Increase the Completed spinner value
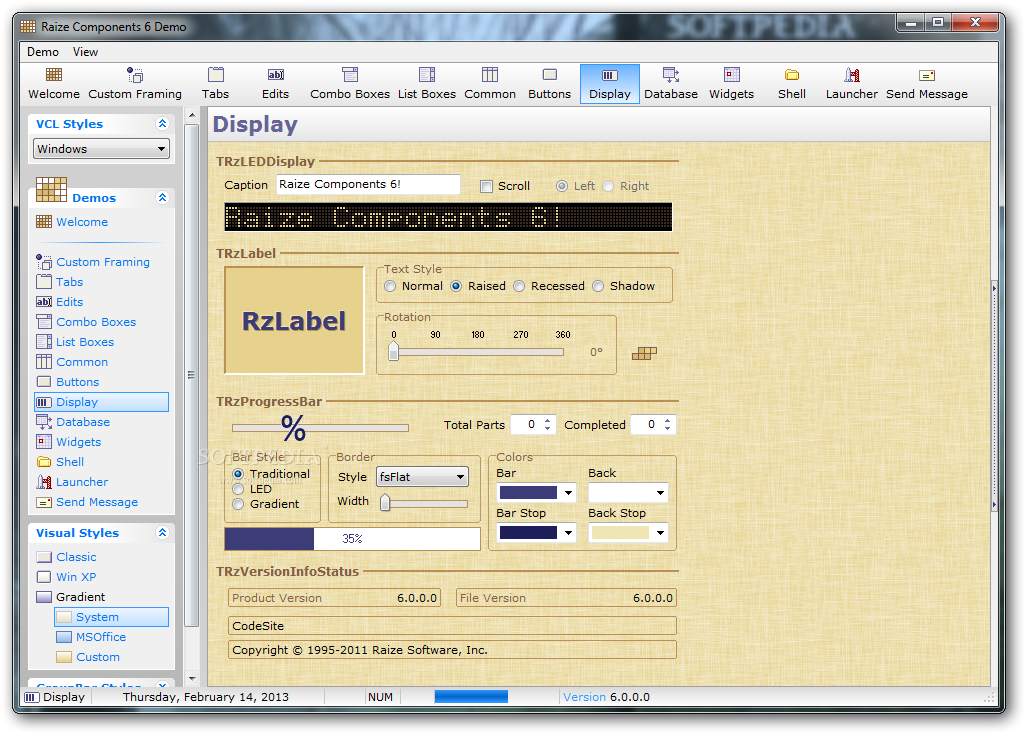Screen dimensions: 1026x734 [667, 420]
